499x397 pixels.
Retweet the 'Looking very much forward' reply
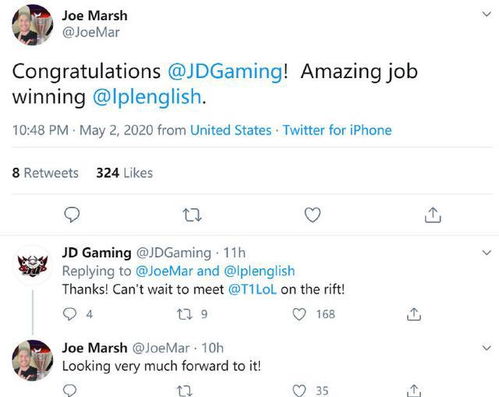(185, 391)
